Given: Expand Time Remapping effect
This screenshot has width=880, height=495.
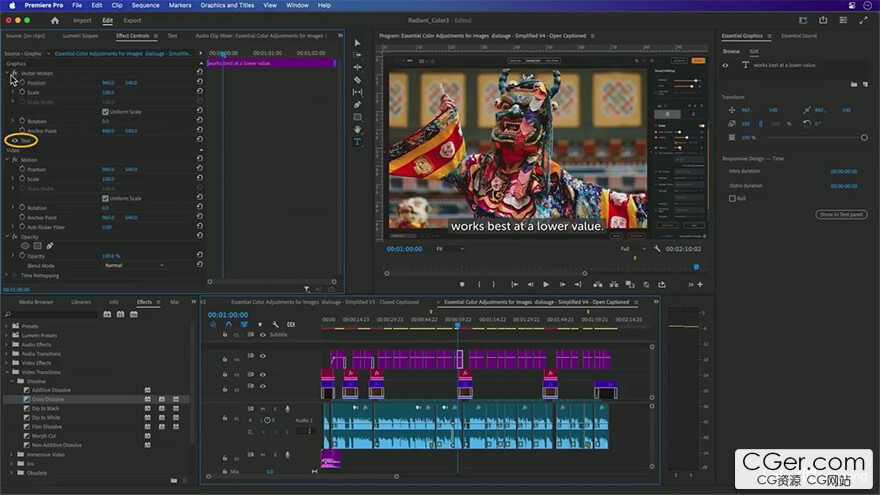Looking at the screenshot, I should 7,276.
